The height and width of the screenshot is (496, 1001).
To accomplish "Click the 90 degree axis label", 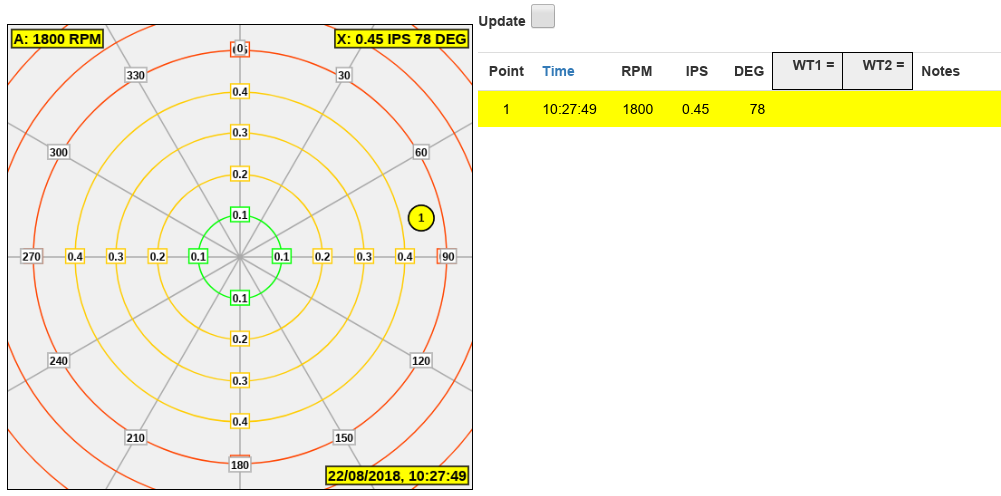I will [448, 257].
